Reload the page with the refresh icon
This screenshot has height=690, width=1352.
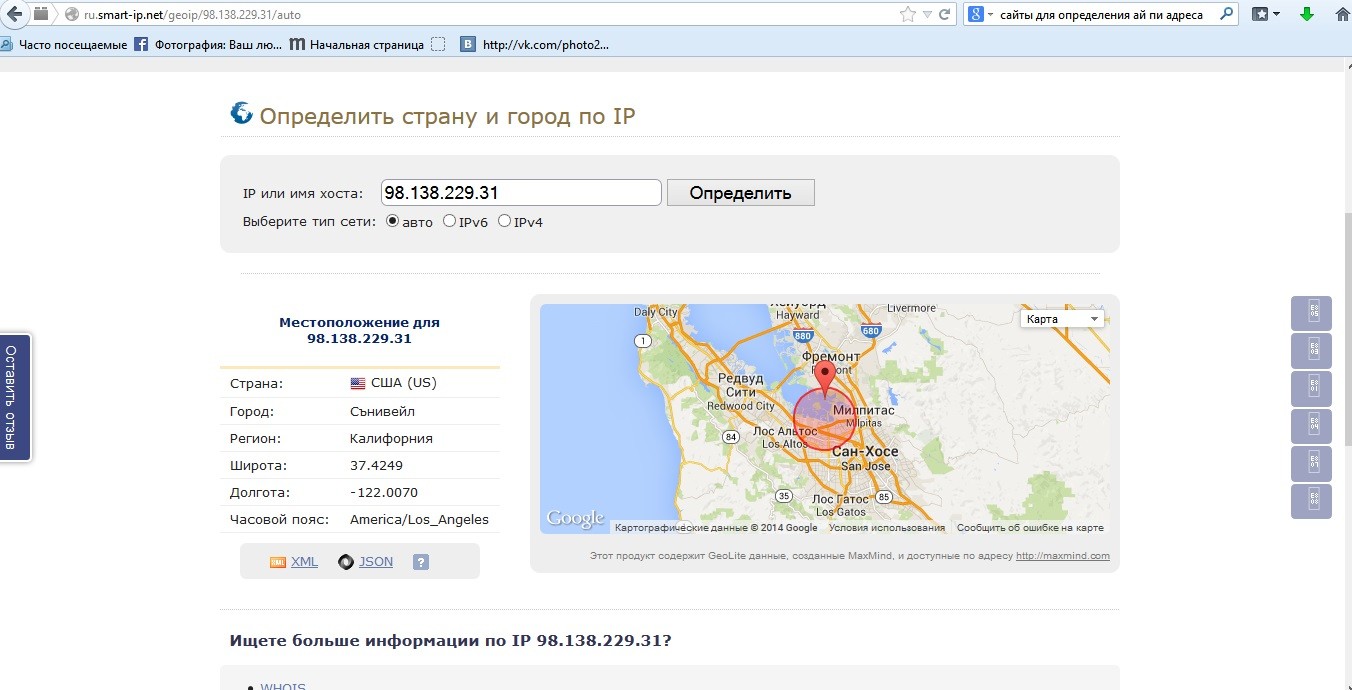[x=944, y=15]
